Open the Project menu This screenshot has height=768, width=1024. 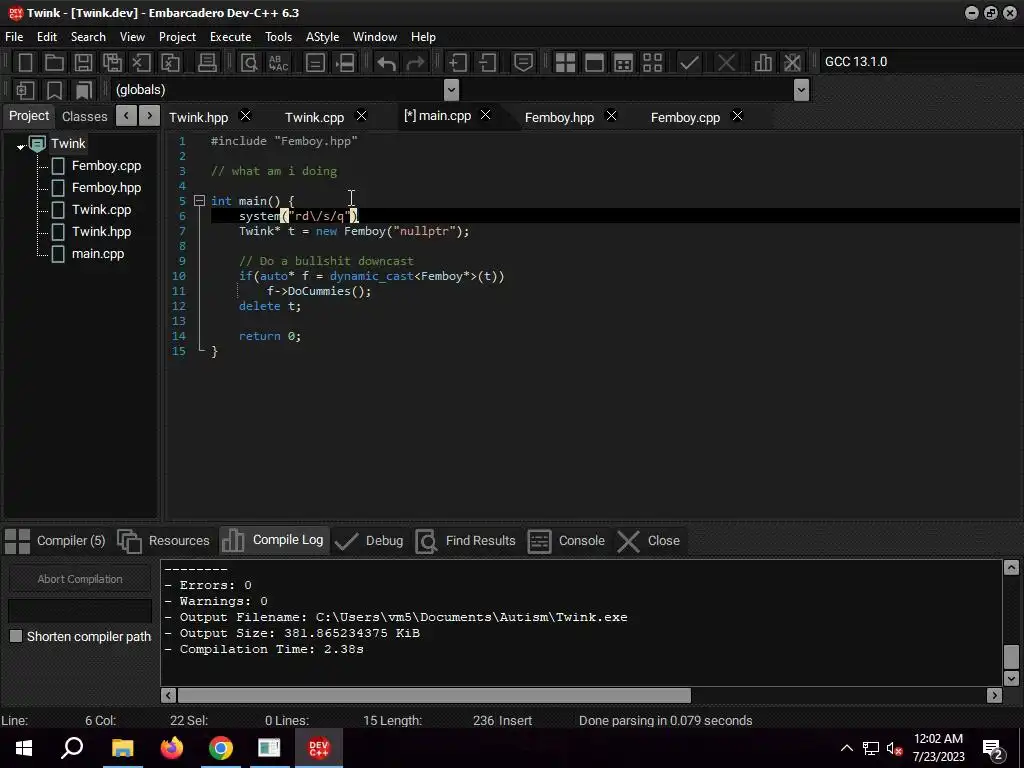click(x=177, y=37)
